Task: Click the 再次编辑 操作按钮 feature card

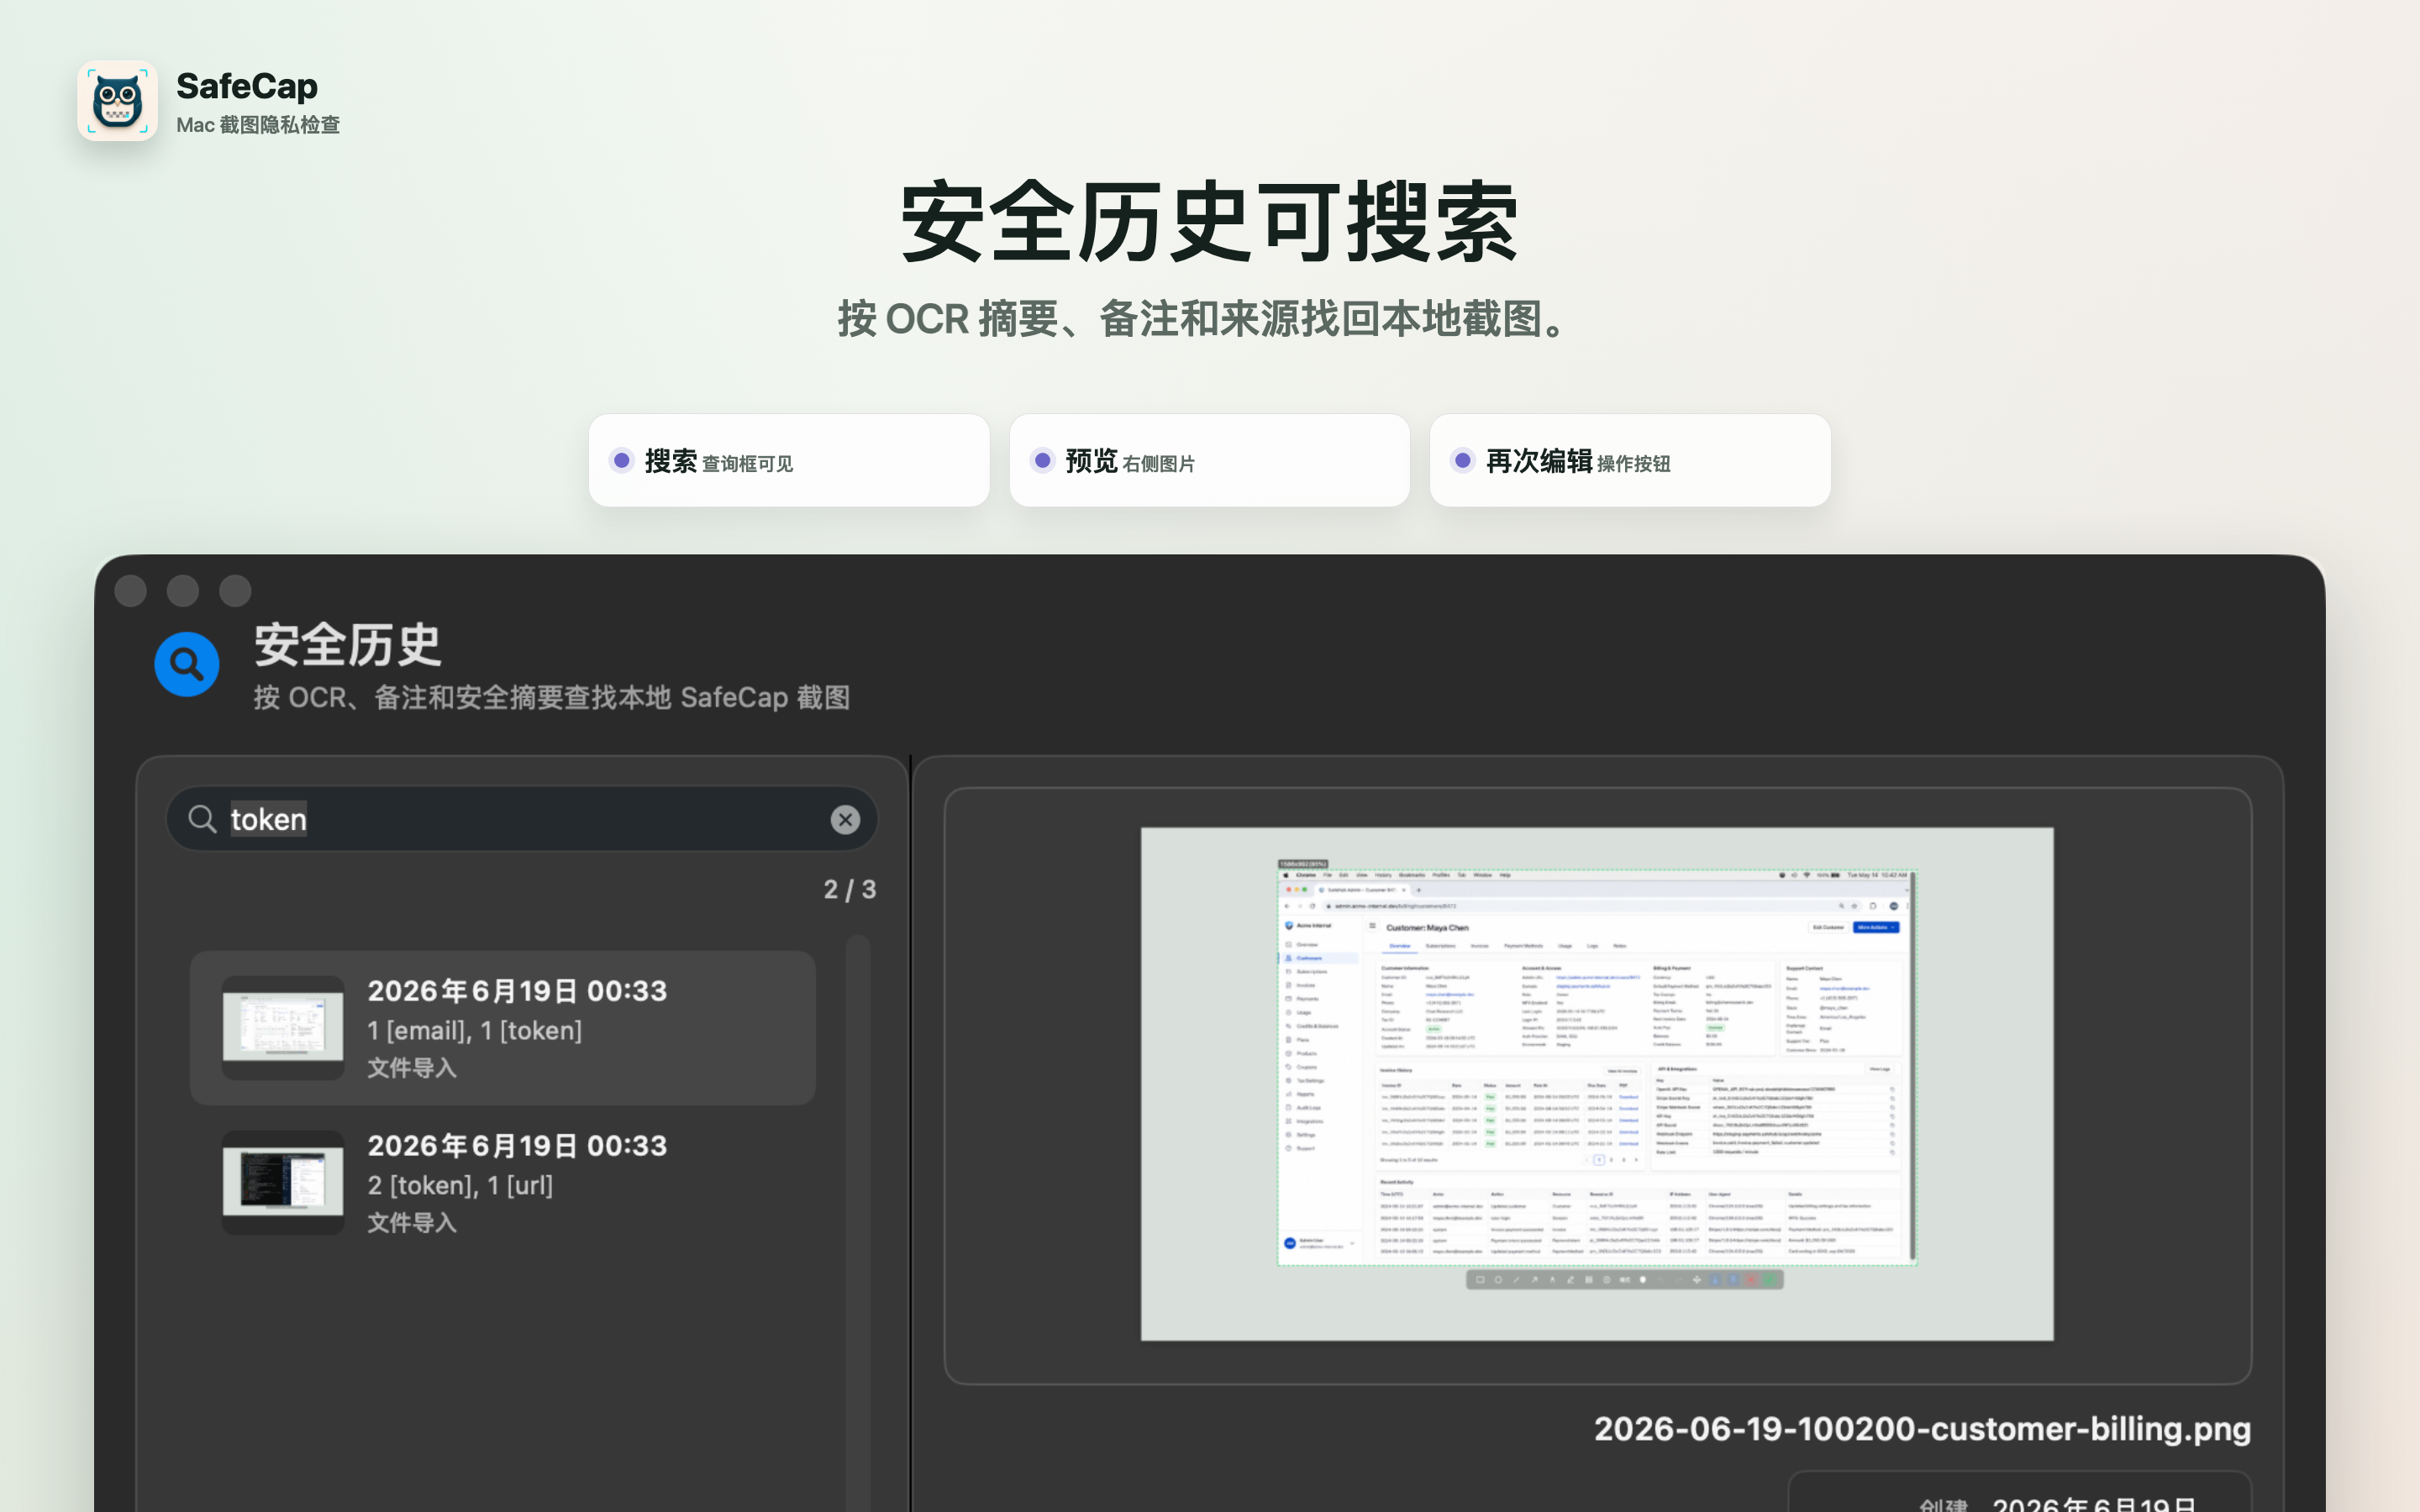Action: (1630, 461)
